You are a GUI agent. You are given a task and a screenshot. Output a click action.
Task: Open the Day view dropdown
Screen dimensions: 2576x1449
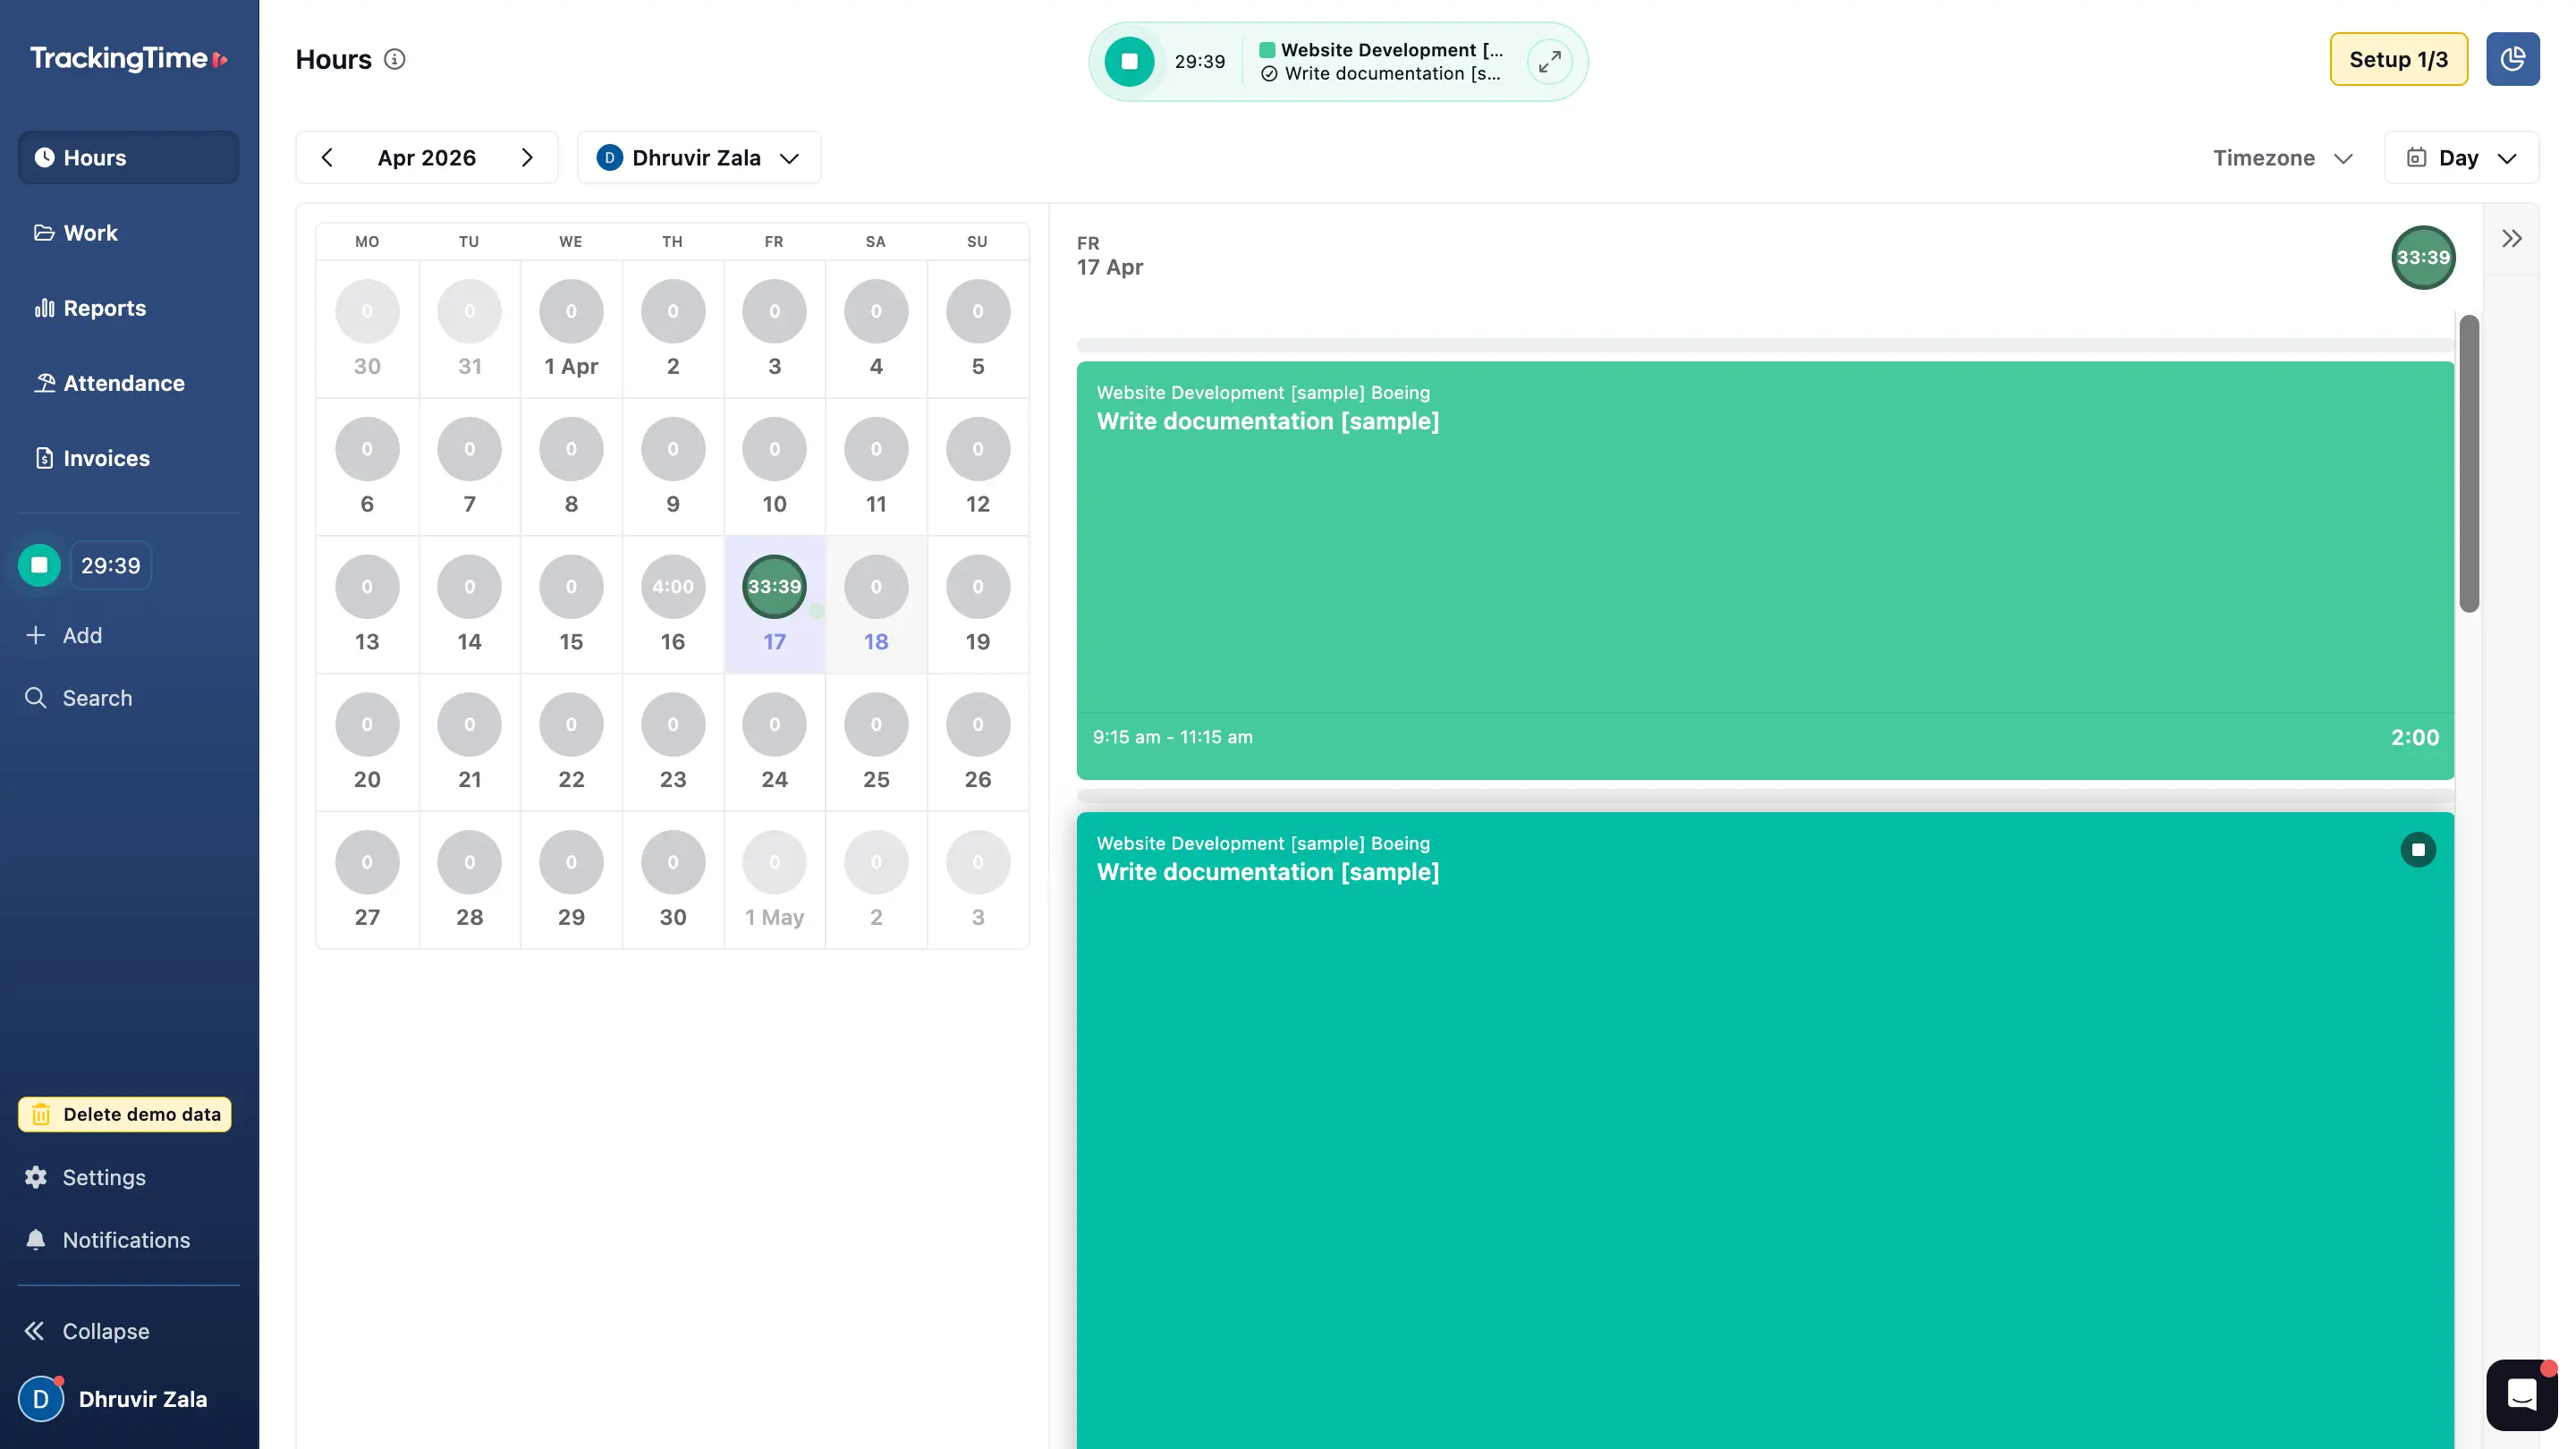[x=2461, y=158]
